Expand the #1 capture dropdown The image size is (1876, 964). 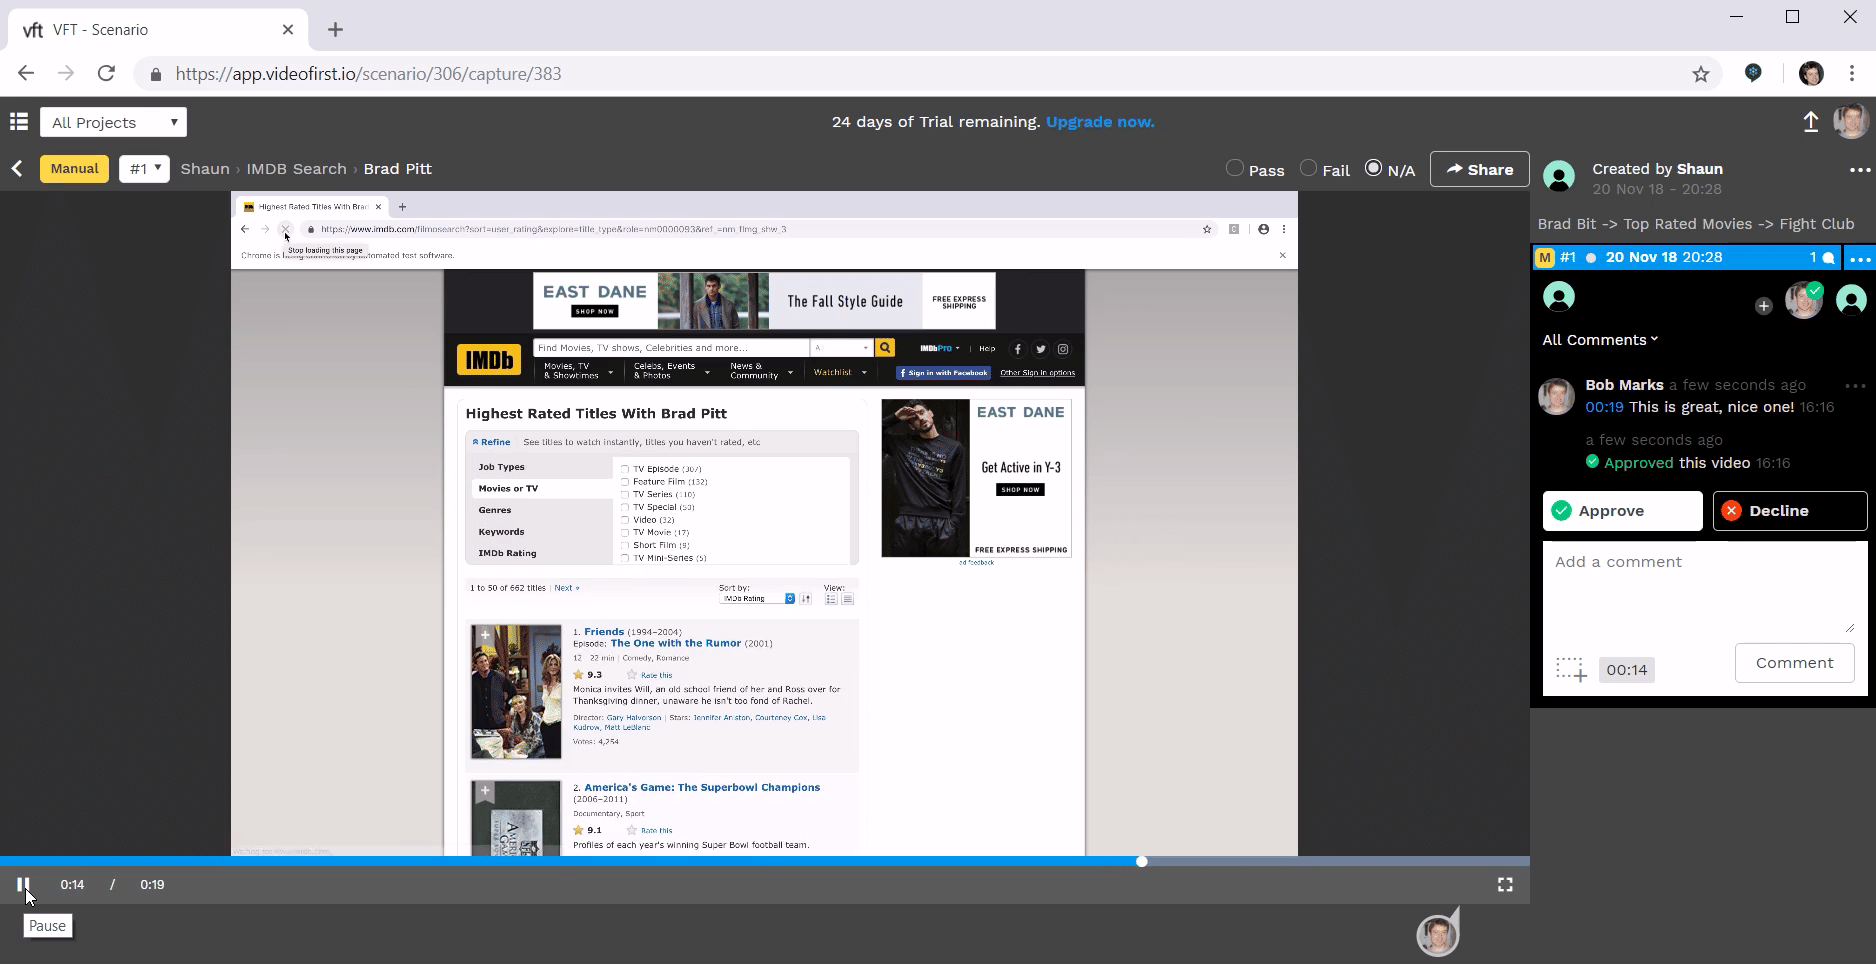click(144, 169)
